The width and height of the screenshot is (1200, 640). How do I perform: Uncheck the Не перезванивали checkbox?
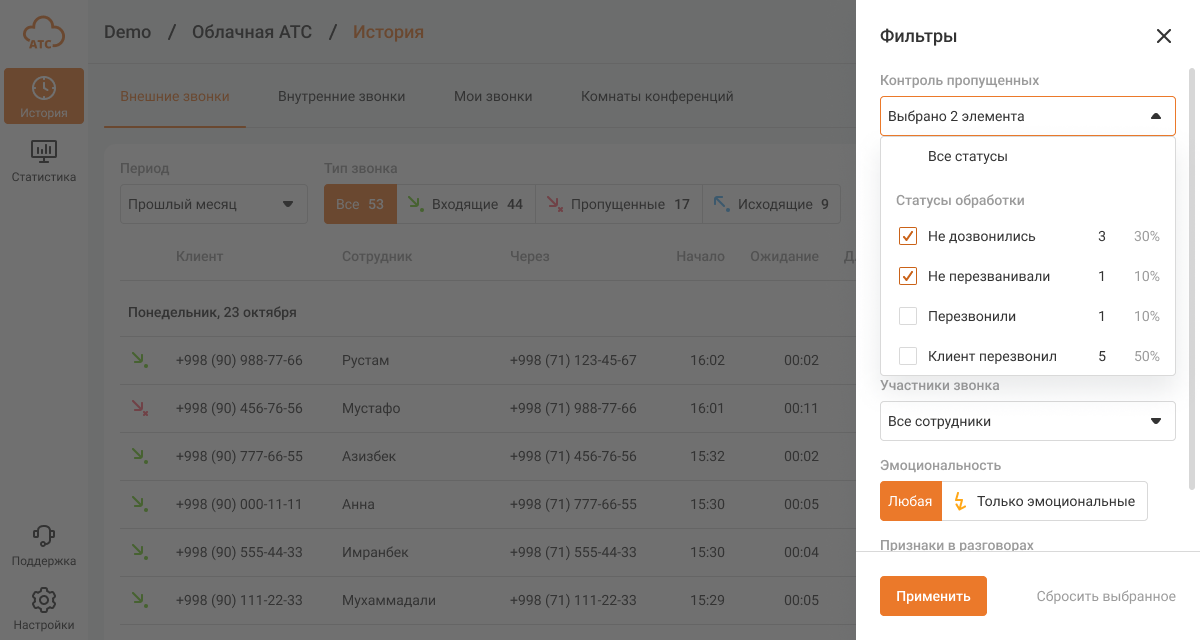coord(908,276)
